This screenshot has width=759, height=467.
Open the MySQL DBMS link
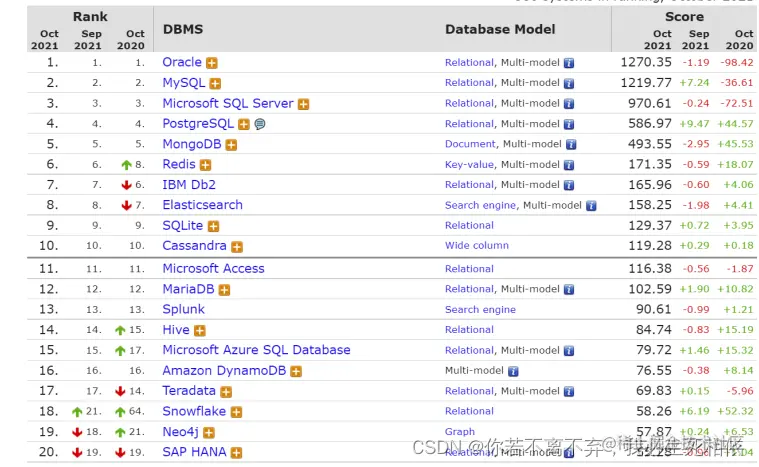coord(184,83)
